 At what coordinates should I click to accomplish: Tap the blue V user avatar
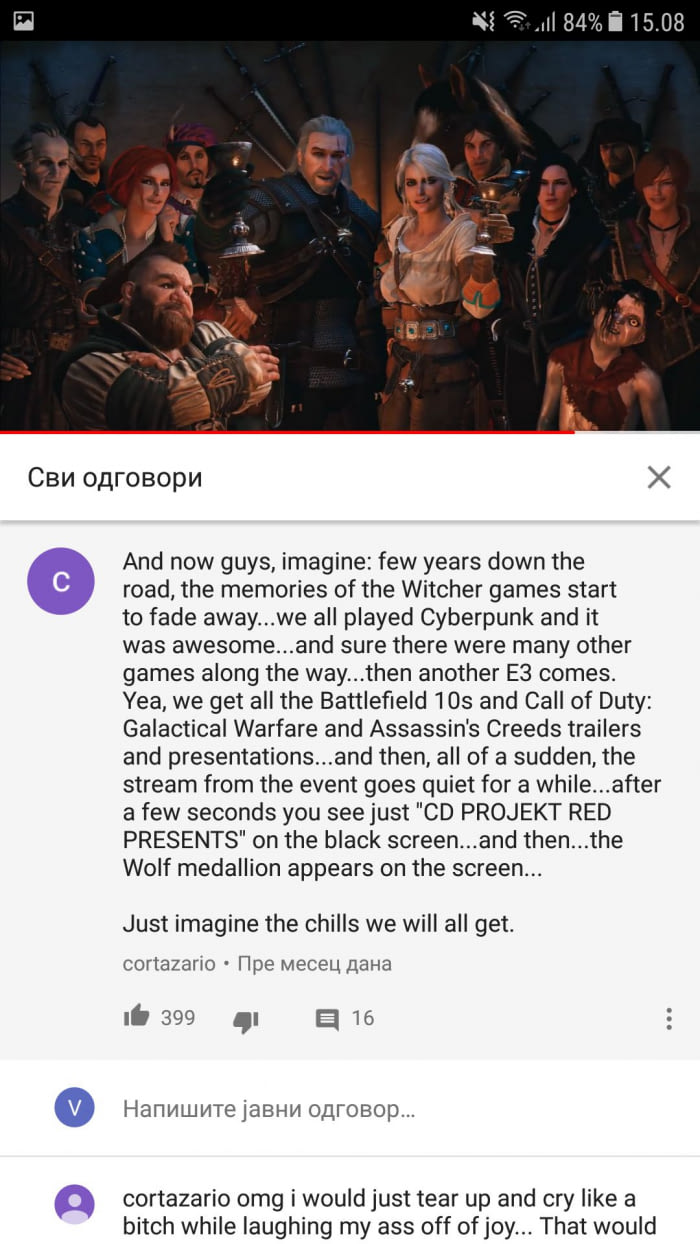click(75, 1107)
